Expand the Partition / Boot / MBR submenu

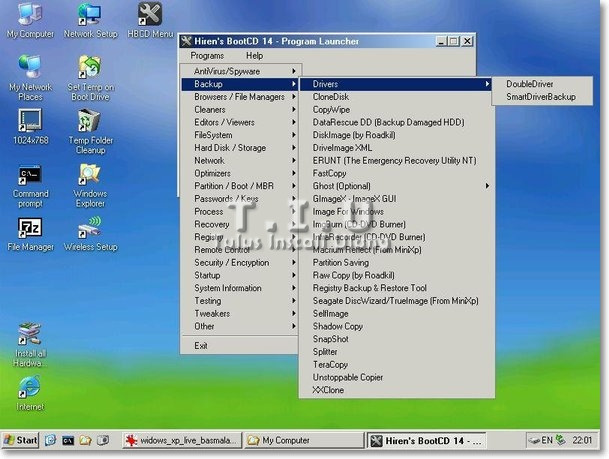[x=240, y=186]
